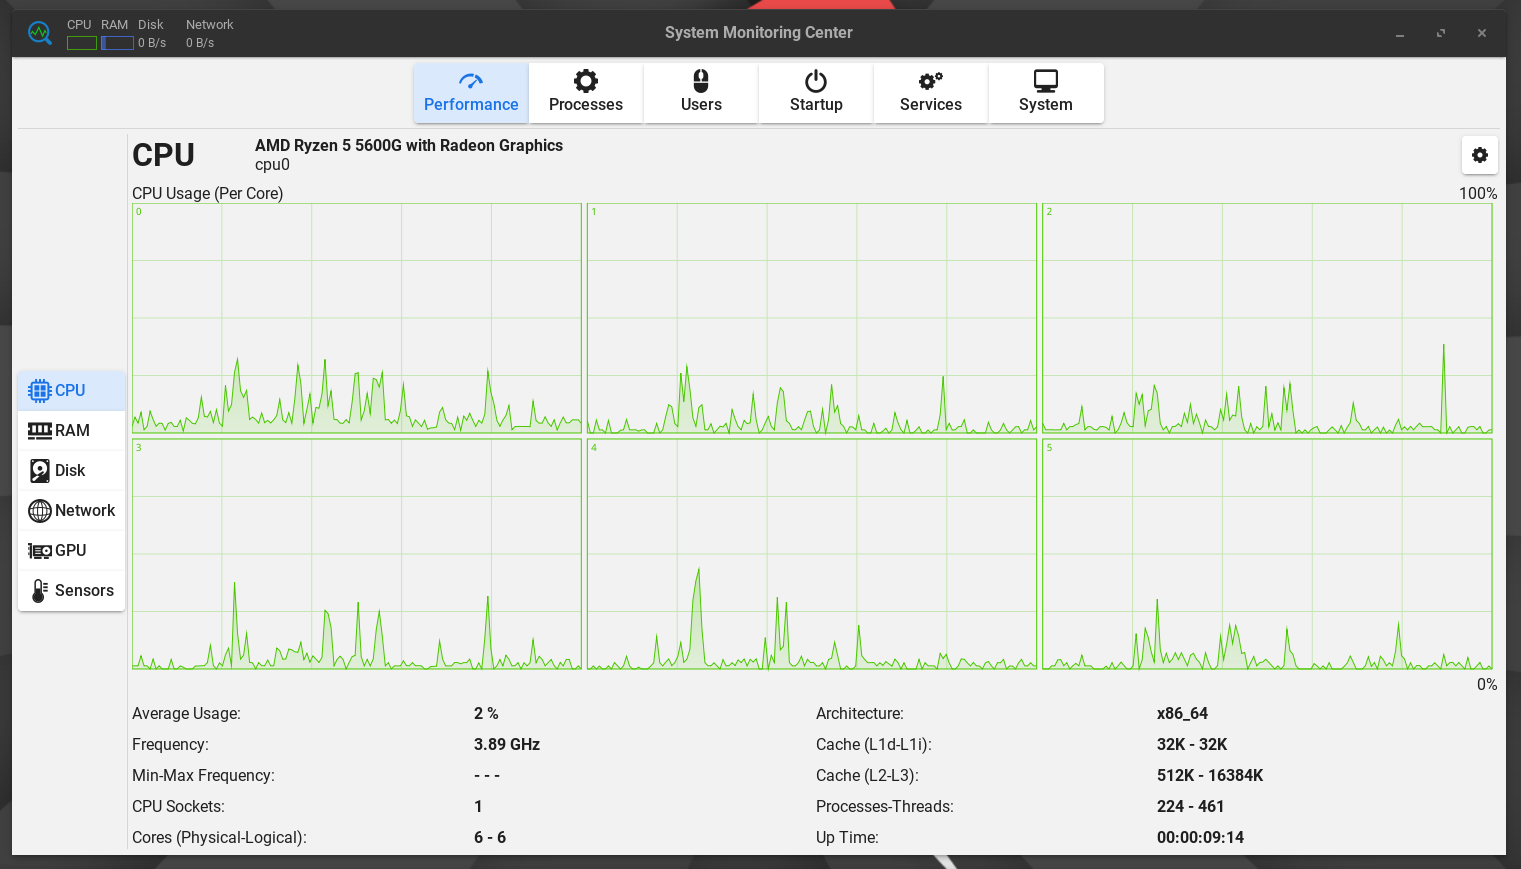Select the Network globe icon
Screen dimensions: 1521x869
pos(40,510)
